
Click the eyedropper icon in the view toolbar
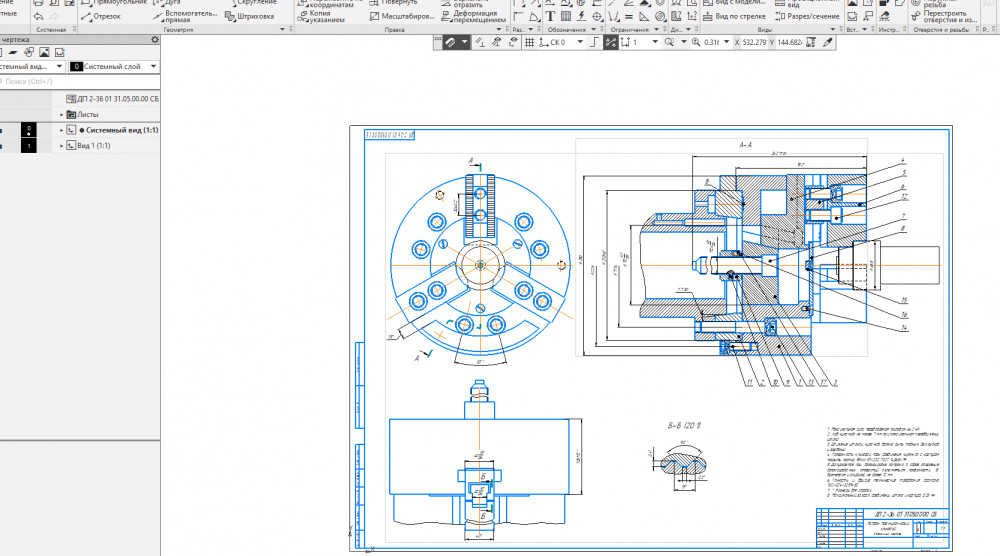(828, 43)
